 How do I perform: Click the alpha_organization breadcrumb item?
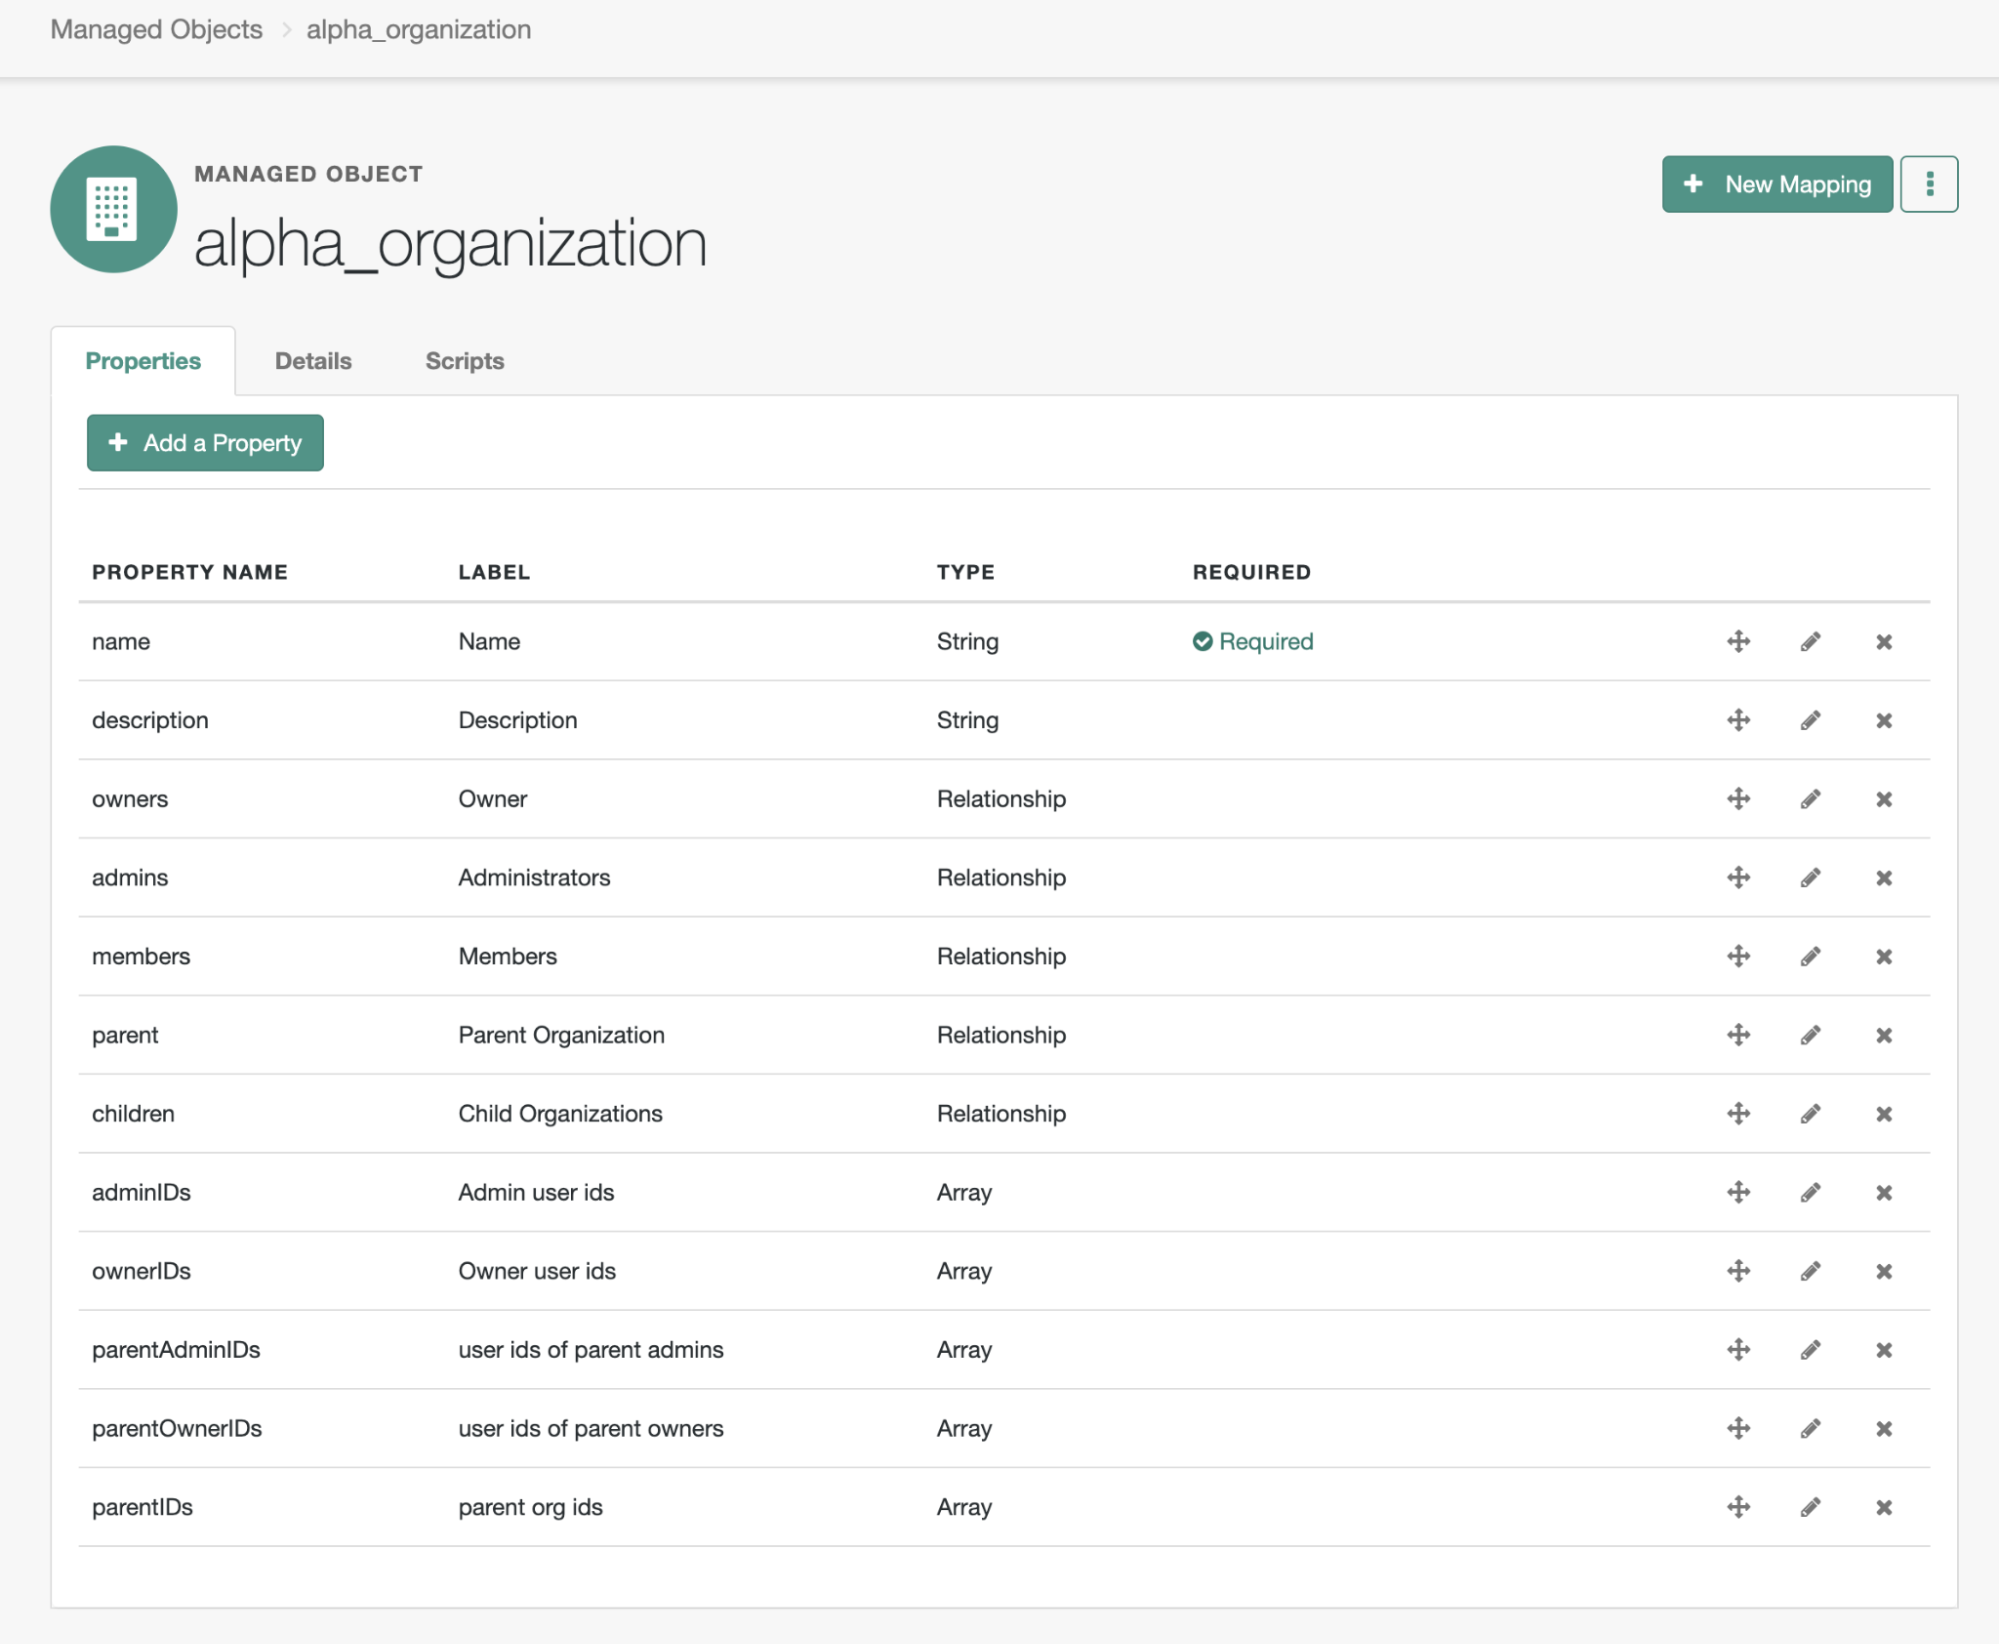419,29
